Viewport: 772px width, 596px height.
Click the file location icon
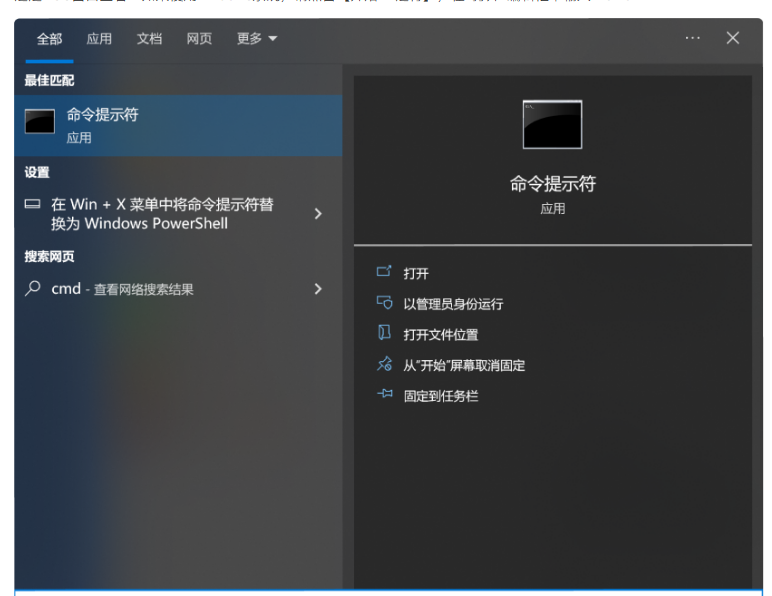pos(384,333)
